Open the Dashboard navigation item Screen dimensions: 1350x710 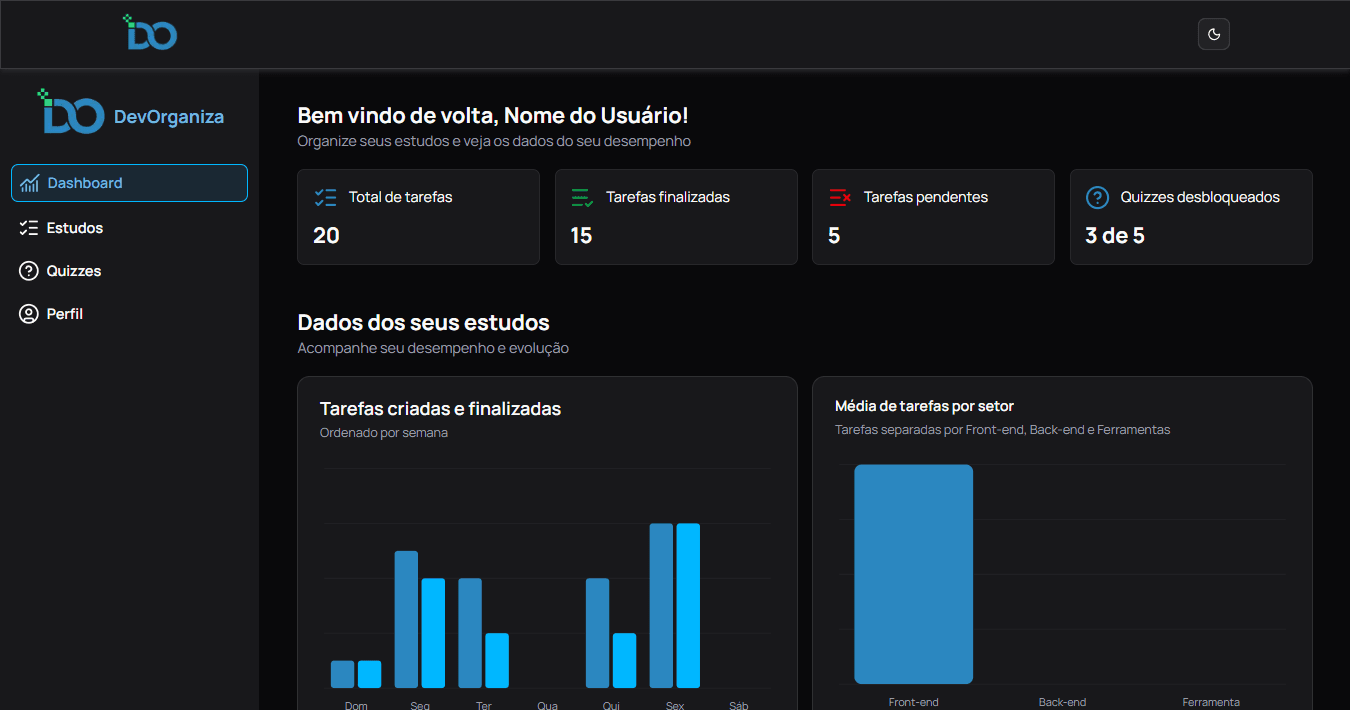(x=129, y=183)
